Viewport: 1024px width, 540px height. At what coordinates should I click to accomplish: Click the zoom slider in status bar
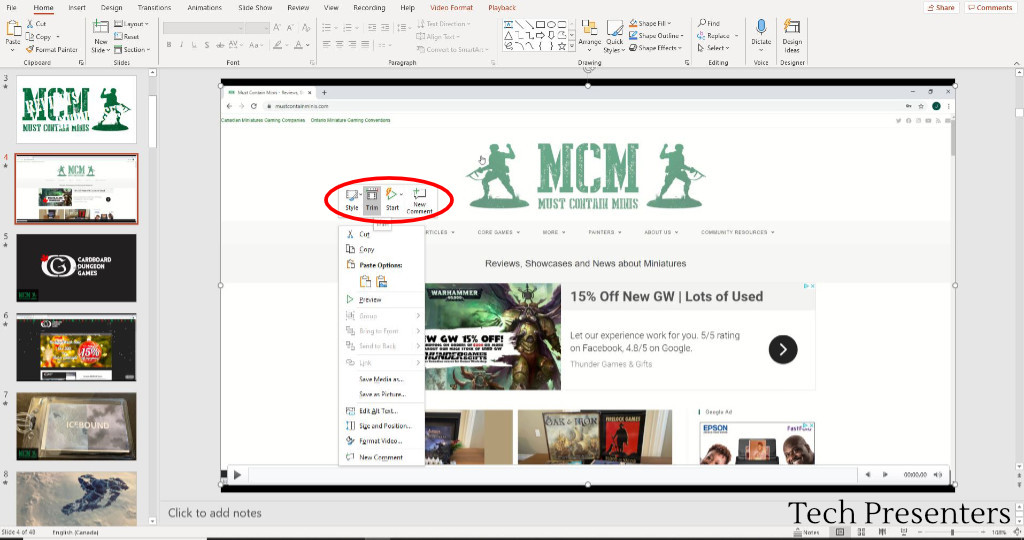(x=953, y=532)
